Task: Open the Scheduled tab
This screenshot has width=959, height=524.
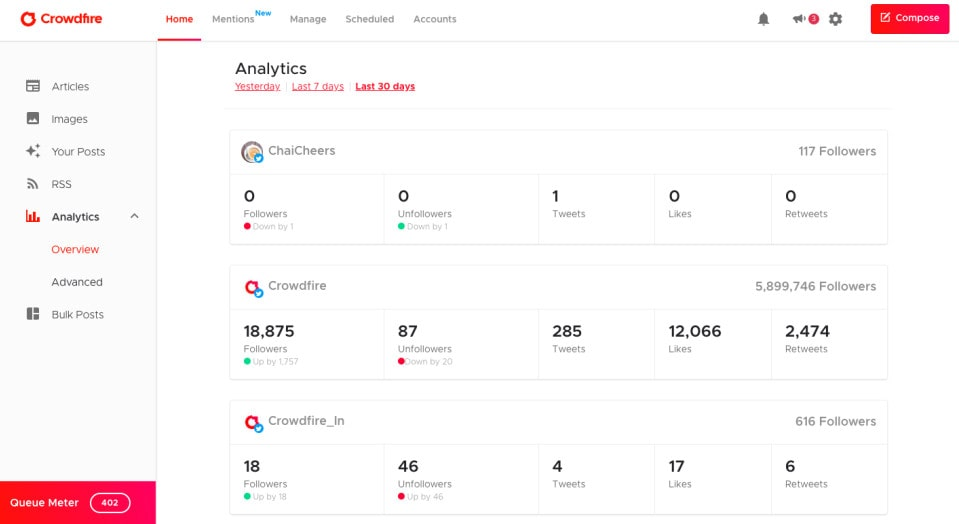Action: click(369, 19)
